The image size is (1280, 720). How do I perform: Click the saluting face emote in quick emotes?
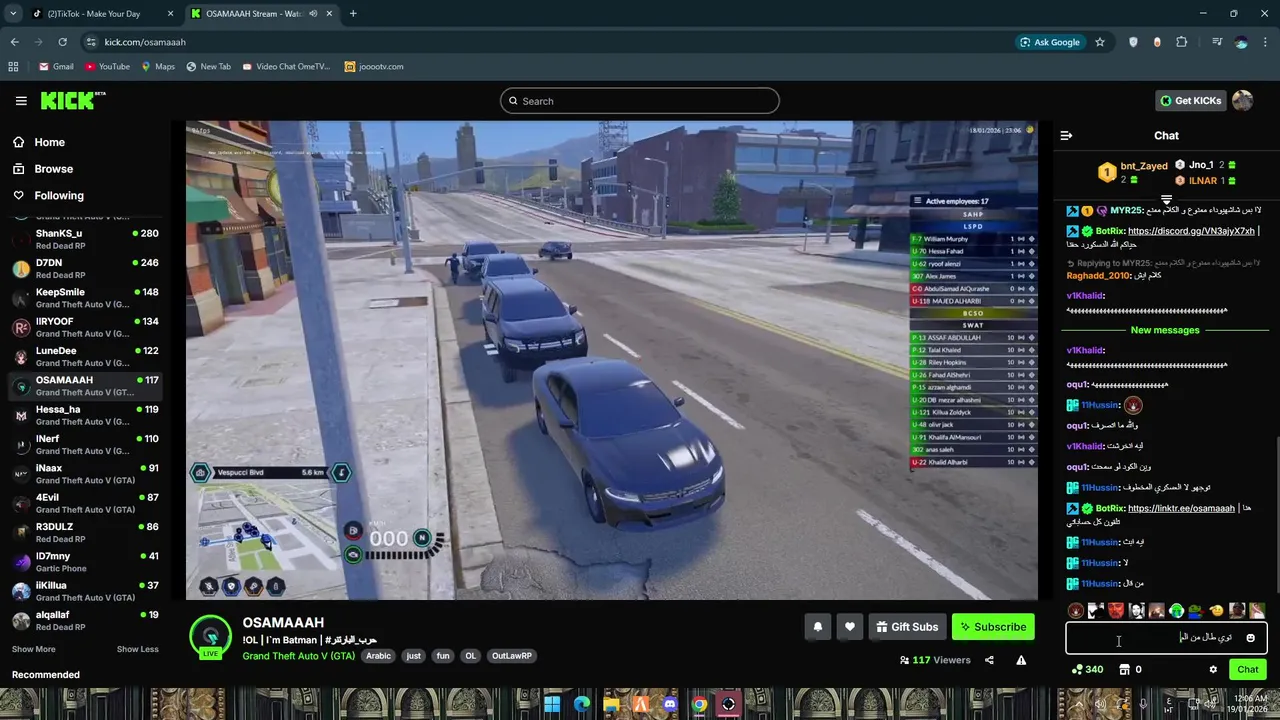click(x=1216, y=610)
